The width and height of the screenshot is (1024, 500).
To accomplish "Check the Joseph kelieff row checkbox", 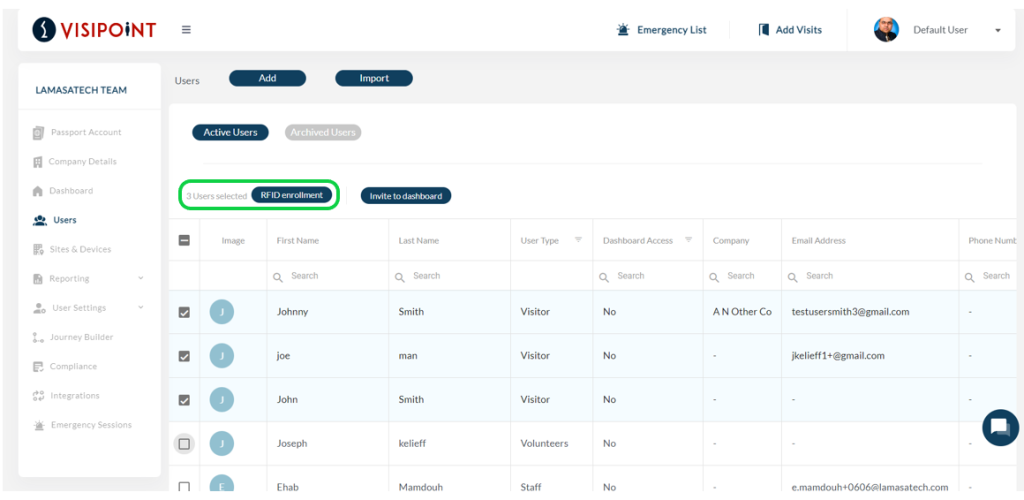I will point(184,444).
